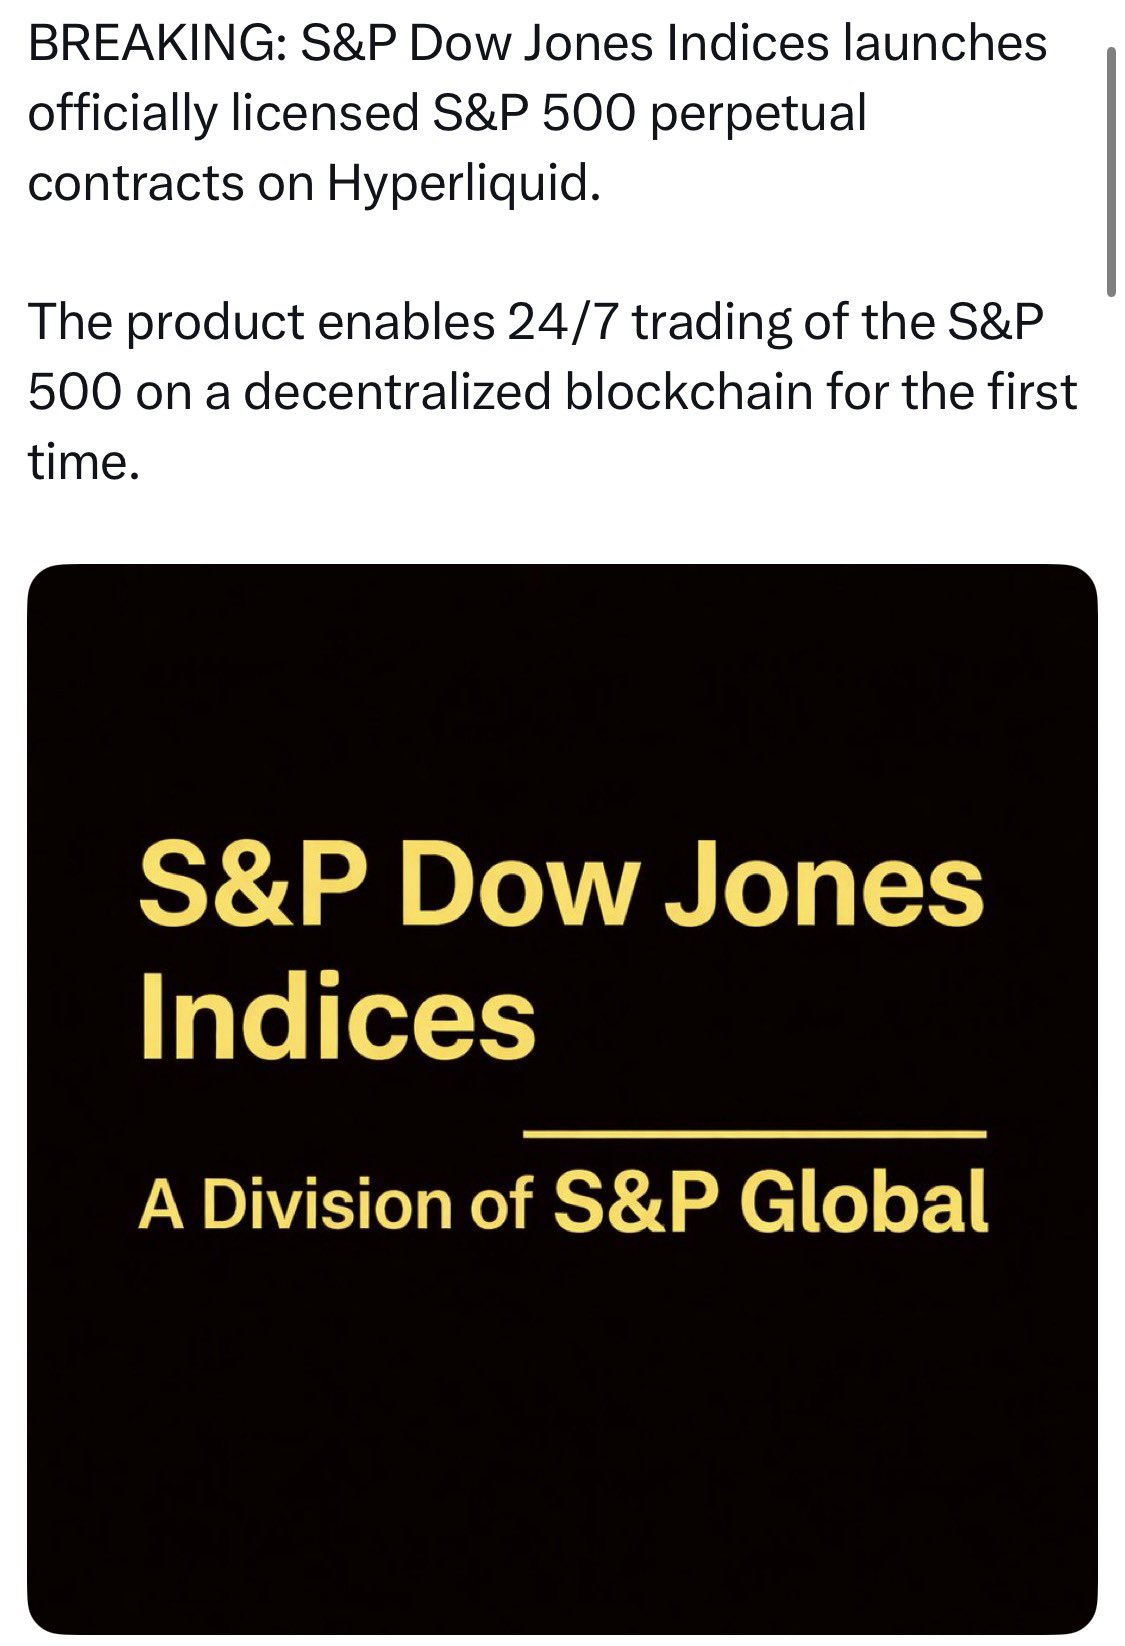Click the yellow "Indices" word in the logo
This screenshot has height=1646, width=1125.
pyautogui.click(x=338, y=1016)
